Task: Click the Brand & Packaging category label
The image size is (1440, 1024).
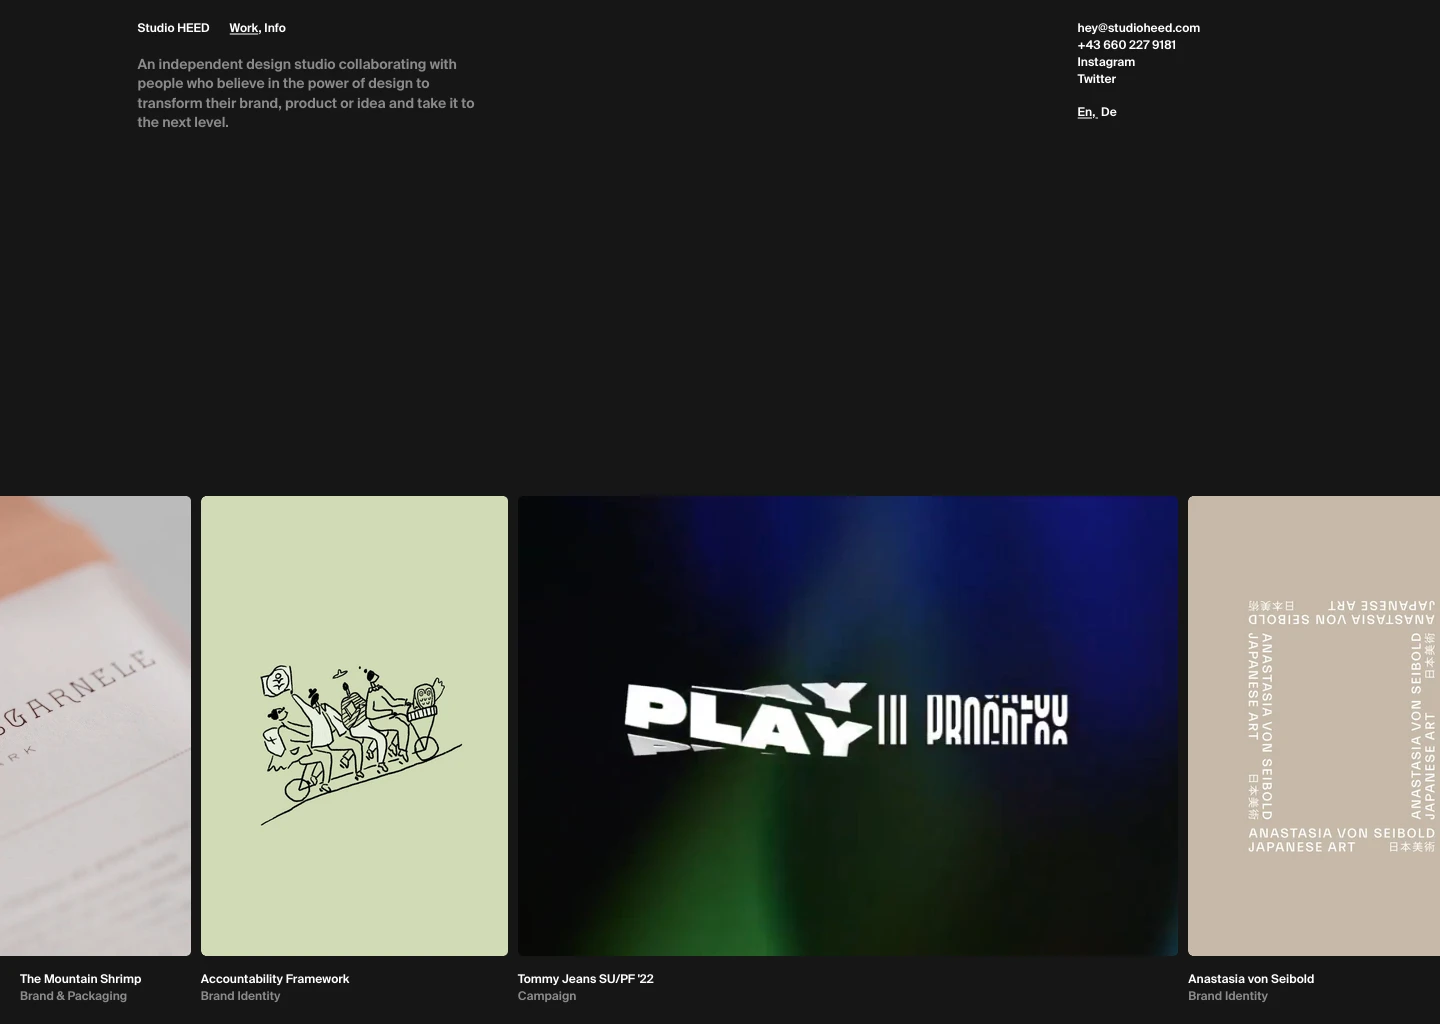Action: [x=73, y=996]
